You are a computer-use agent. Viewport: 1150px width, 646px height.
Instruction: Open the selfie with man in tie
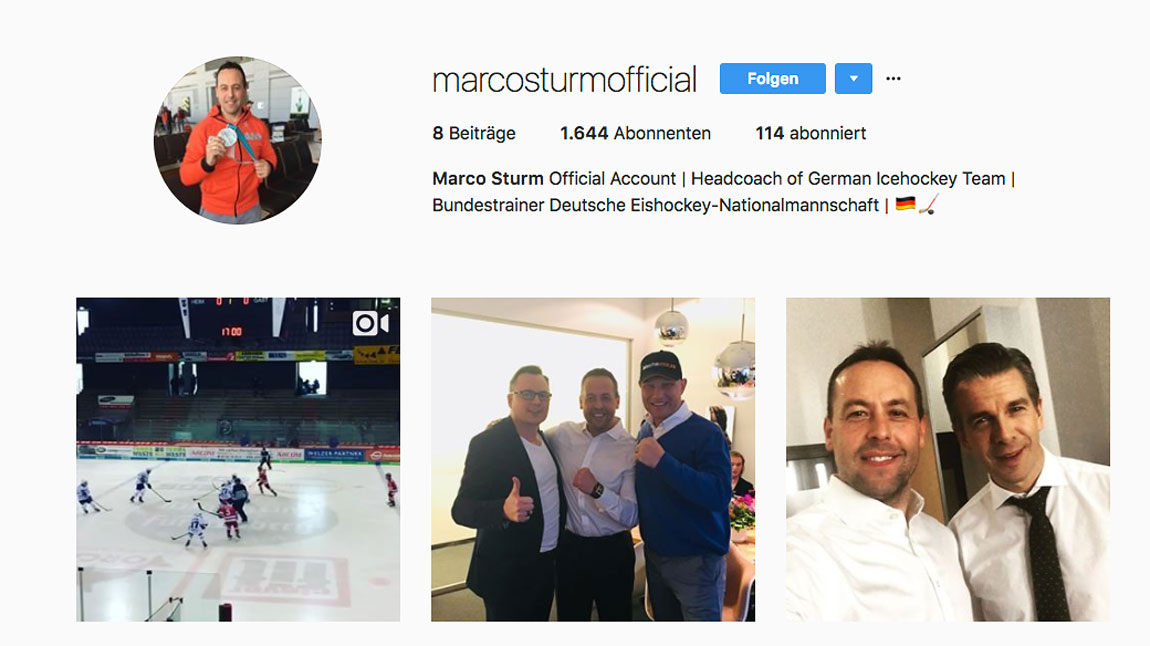click(x=948, y=460)
